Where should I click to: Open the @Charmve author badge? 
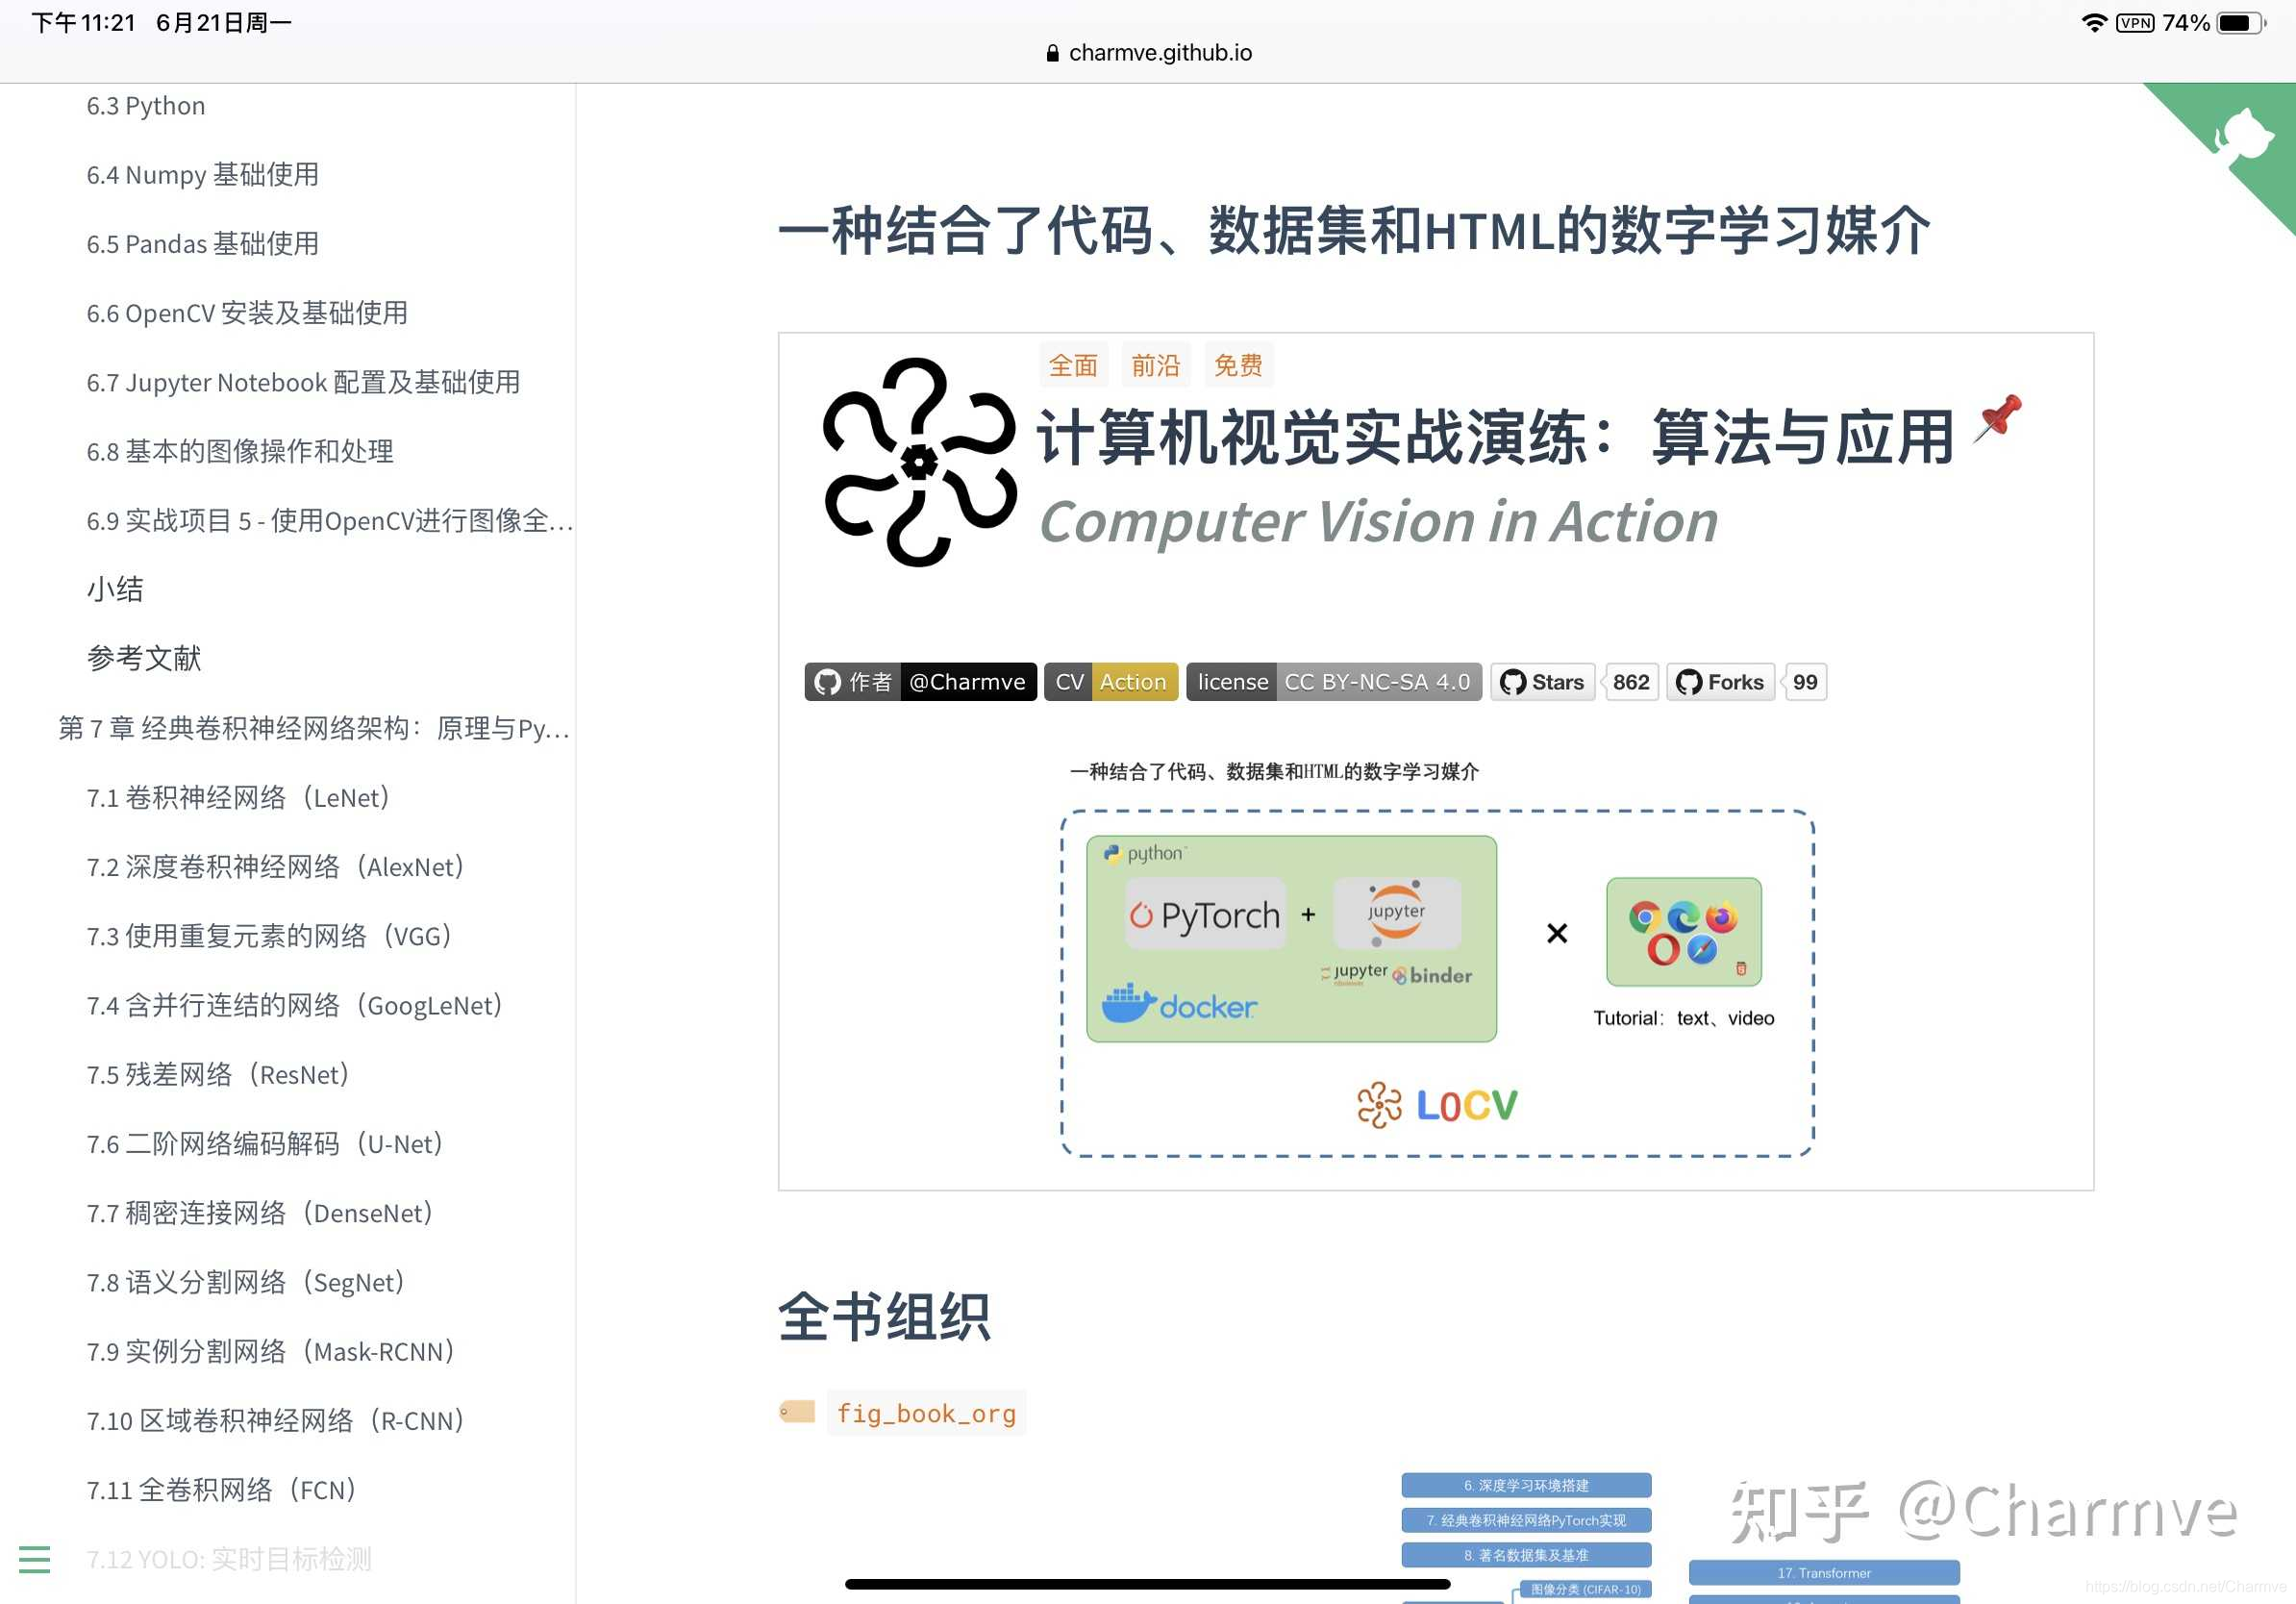coord(920,682)
